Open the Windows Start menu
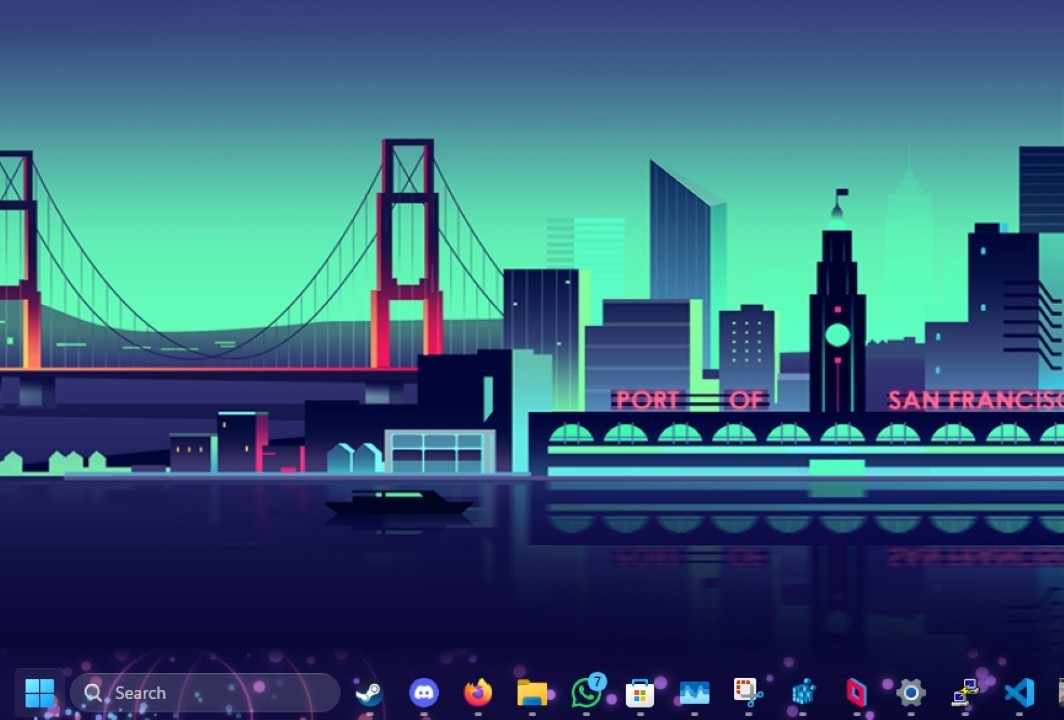The image size is (1064, 720). pos(39,693)
